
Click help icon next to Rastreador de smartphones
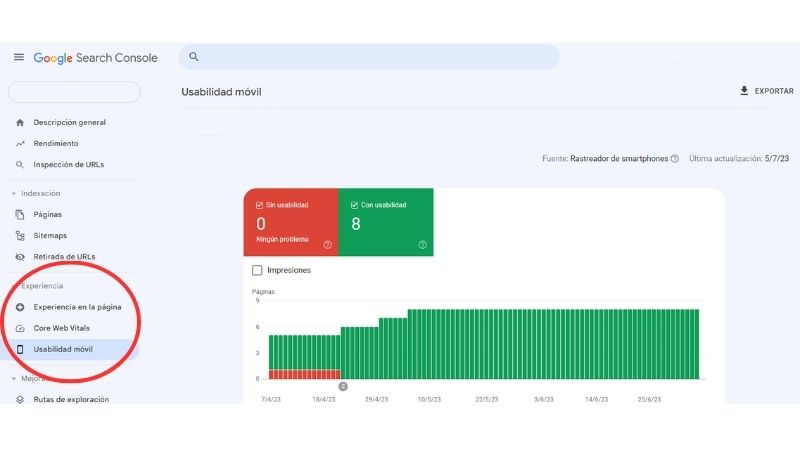click(x=674, y=159)
